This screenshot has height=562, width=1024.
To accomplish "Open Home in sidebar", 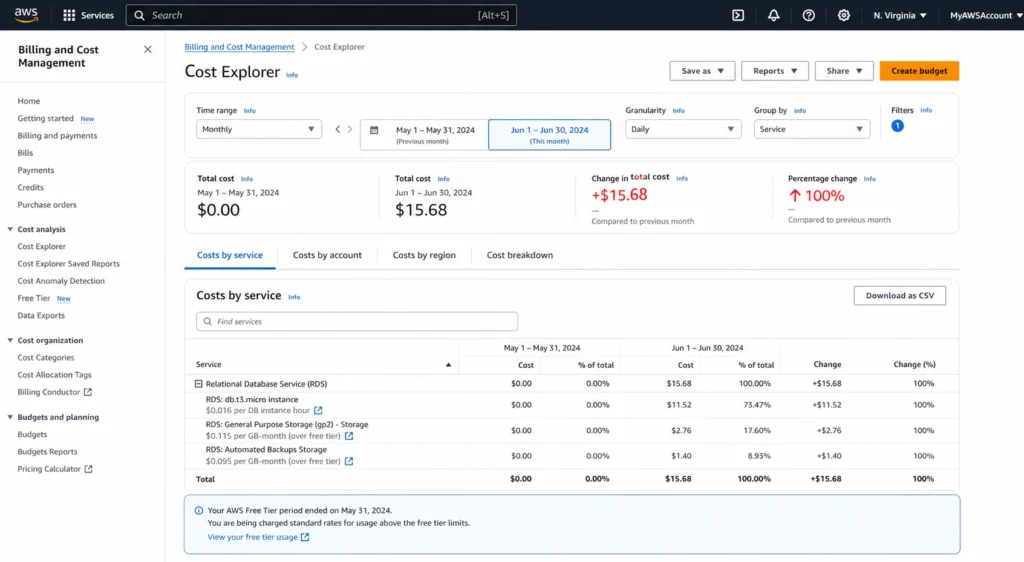I will 29,101.
